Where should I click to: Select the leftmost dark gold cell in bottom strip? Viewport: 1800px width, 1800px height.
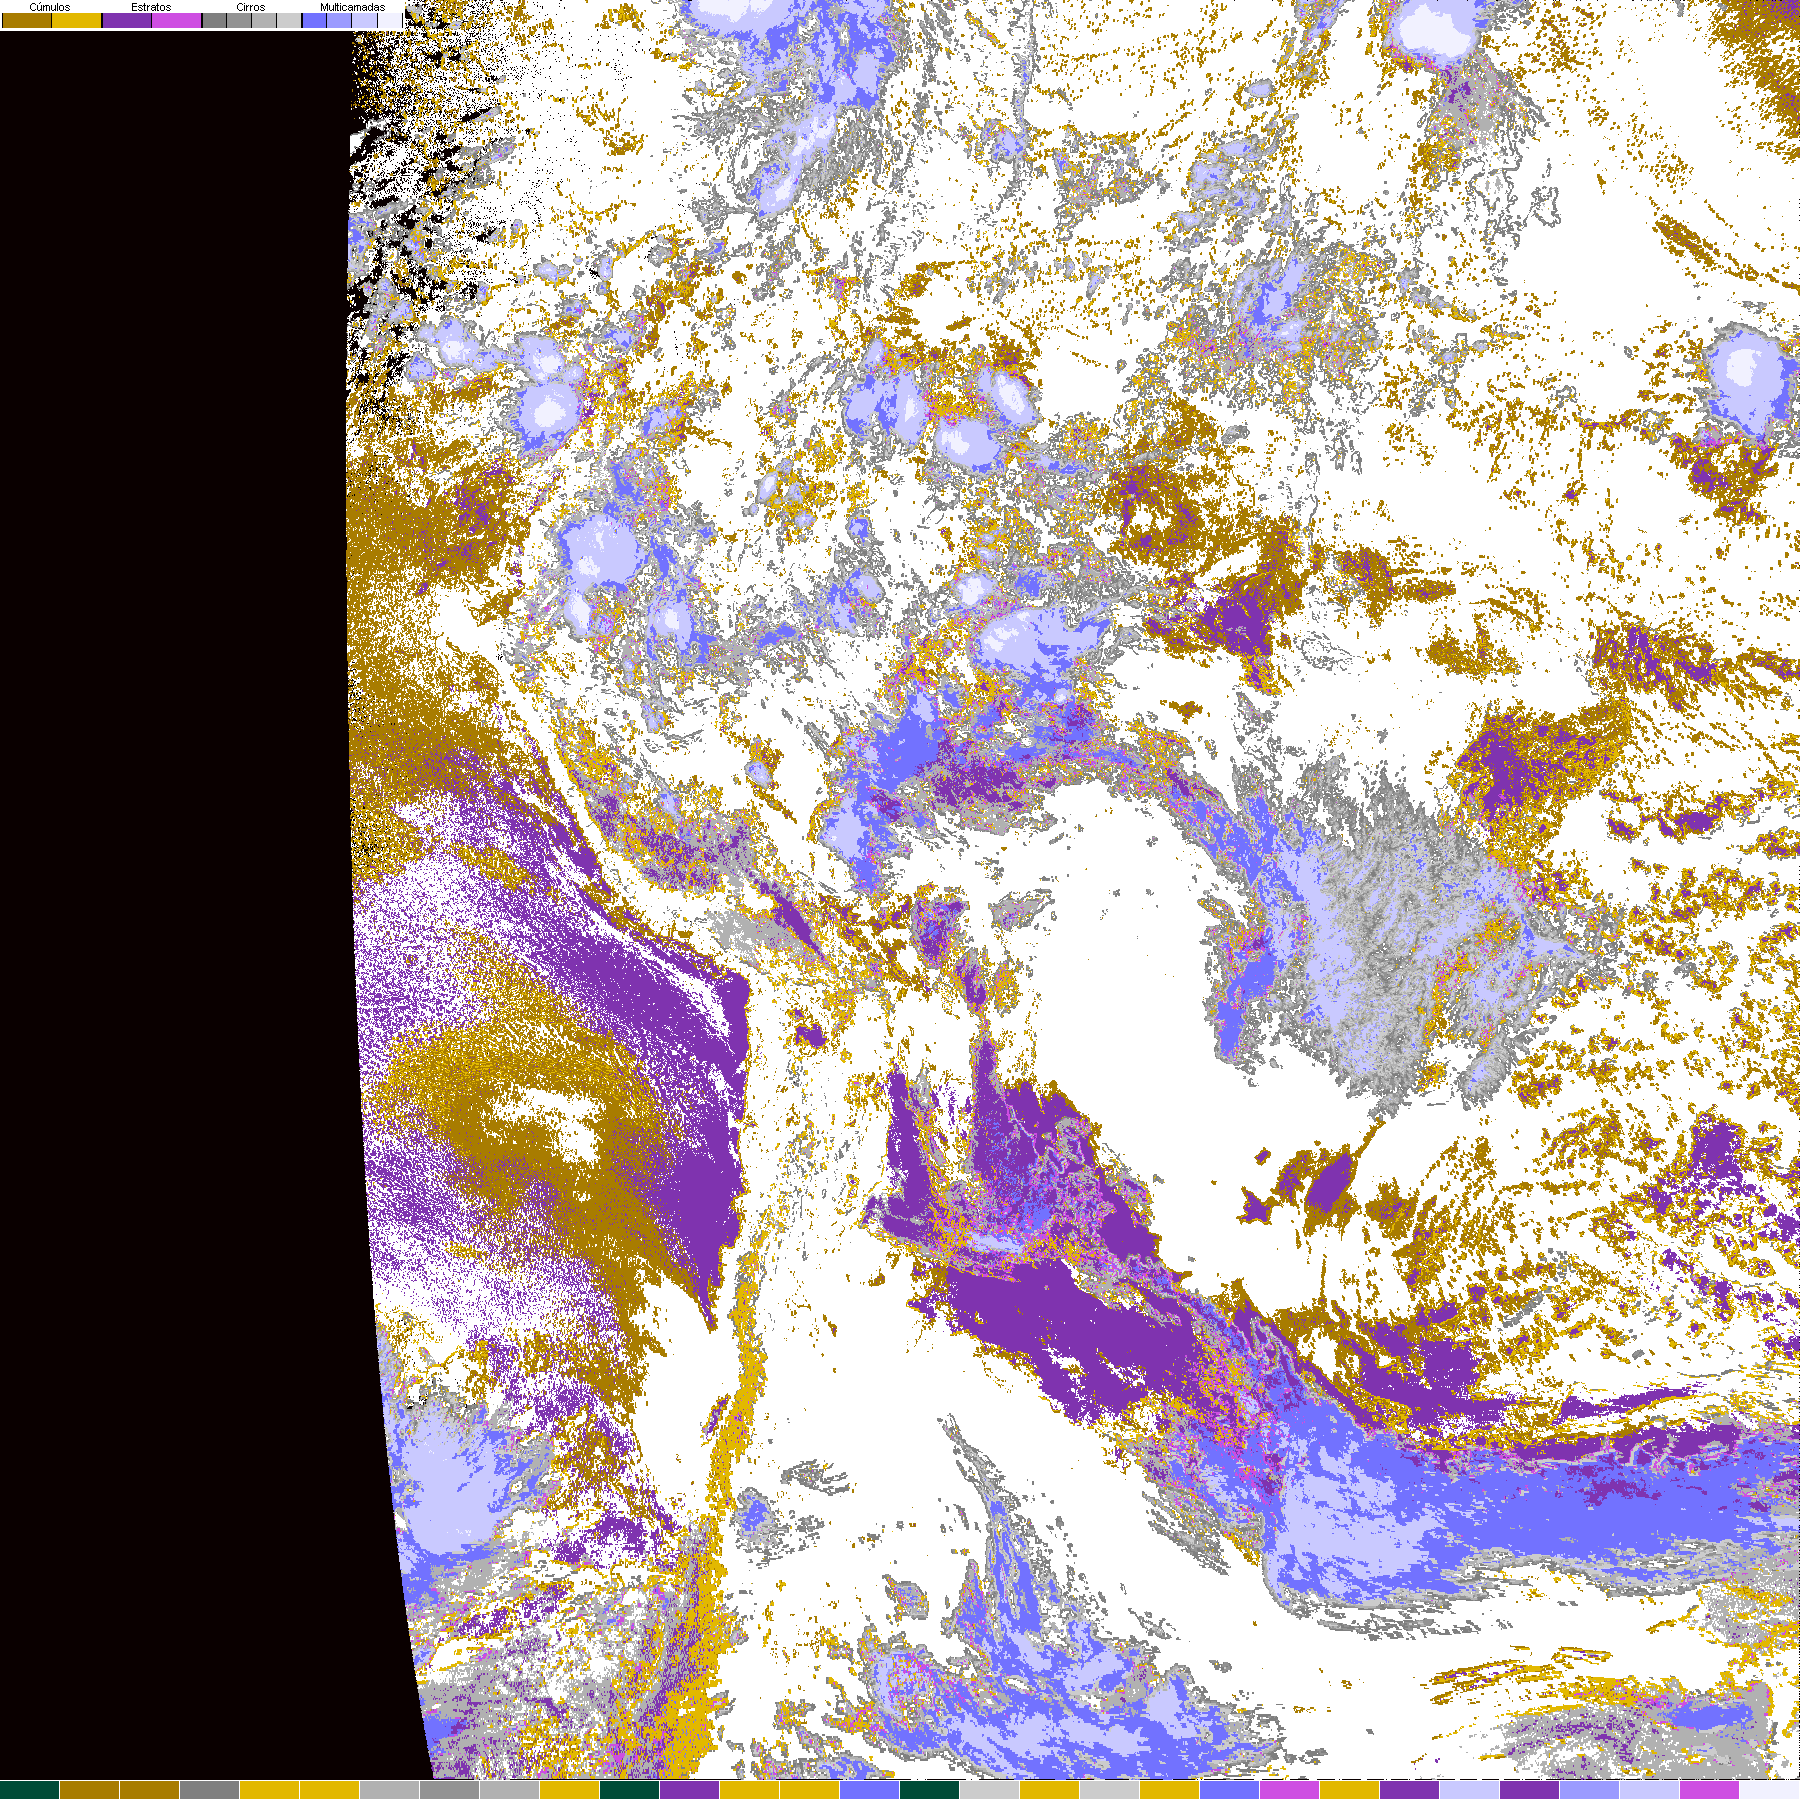pos(90,1790)
